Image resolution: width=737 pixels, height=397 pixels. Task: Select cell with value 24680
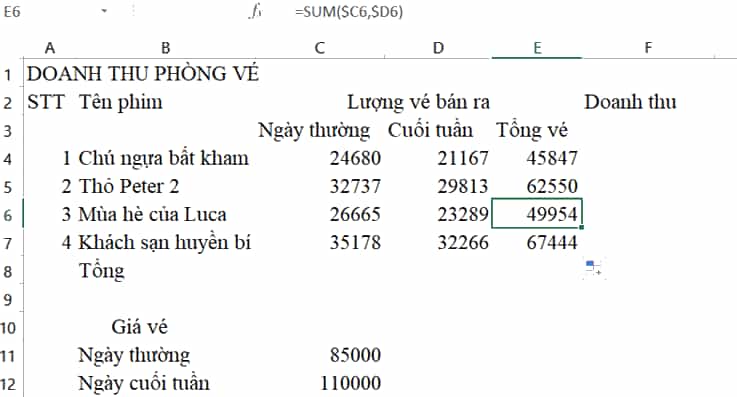(x=355, y=158)
